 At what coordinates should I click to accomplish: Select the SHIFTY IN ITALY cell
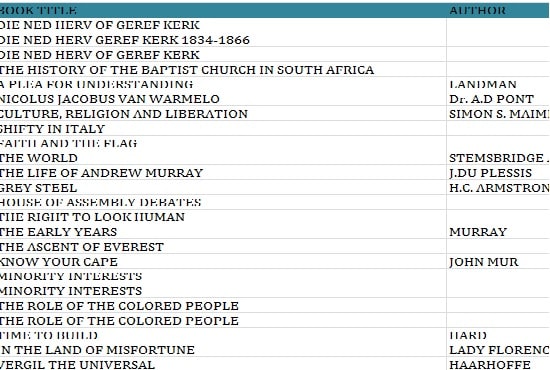coord(223,128)
